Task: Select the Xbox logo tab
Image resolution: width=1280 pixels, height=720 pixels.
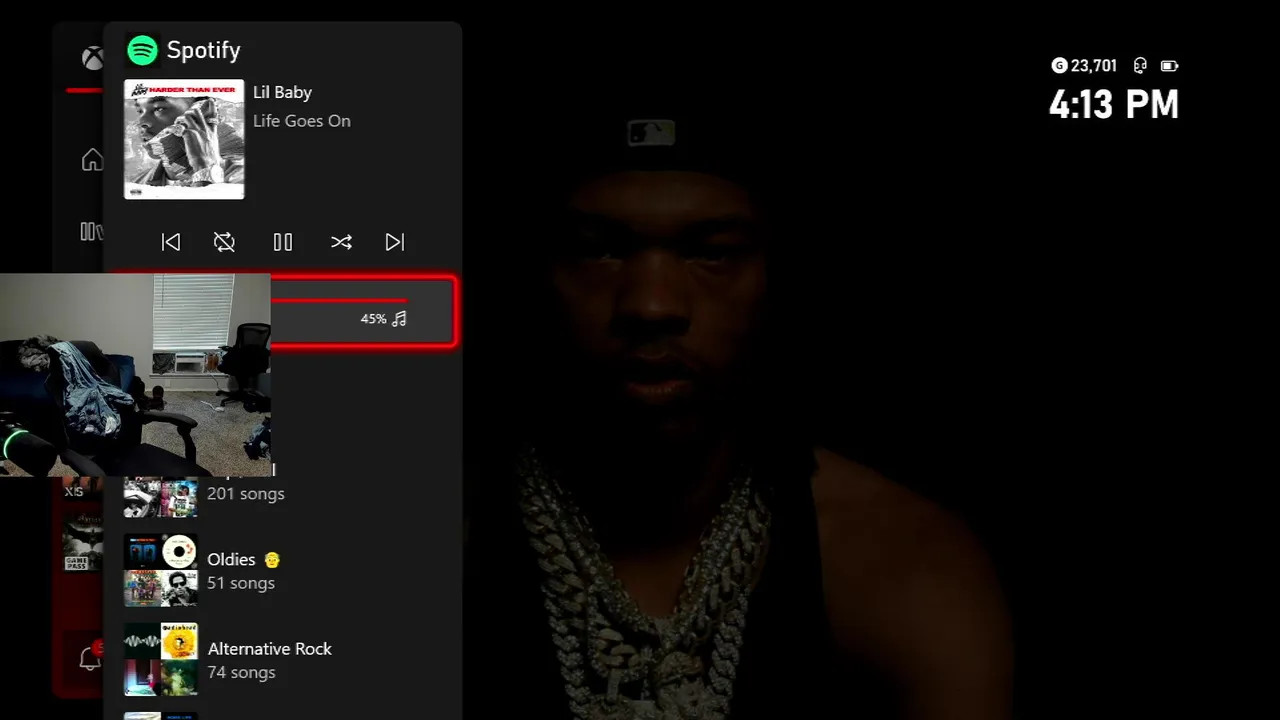Action: point(92,58)
